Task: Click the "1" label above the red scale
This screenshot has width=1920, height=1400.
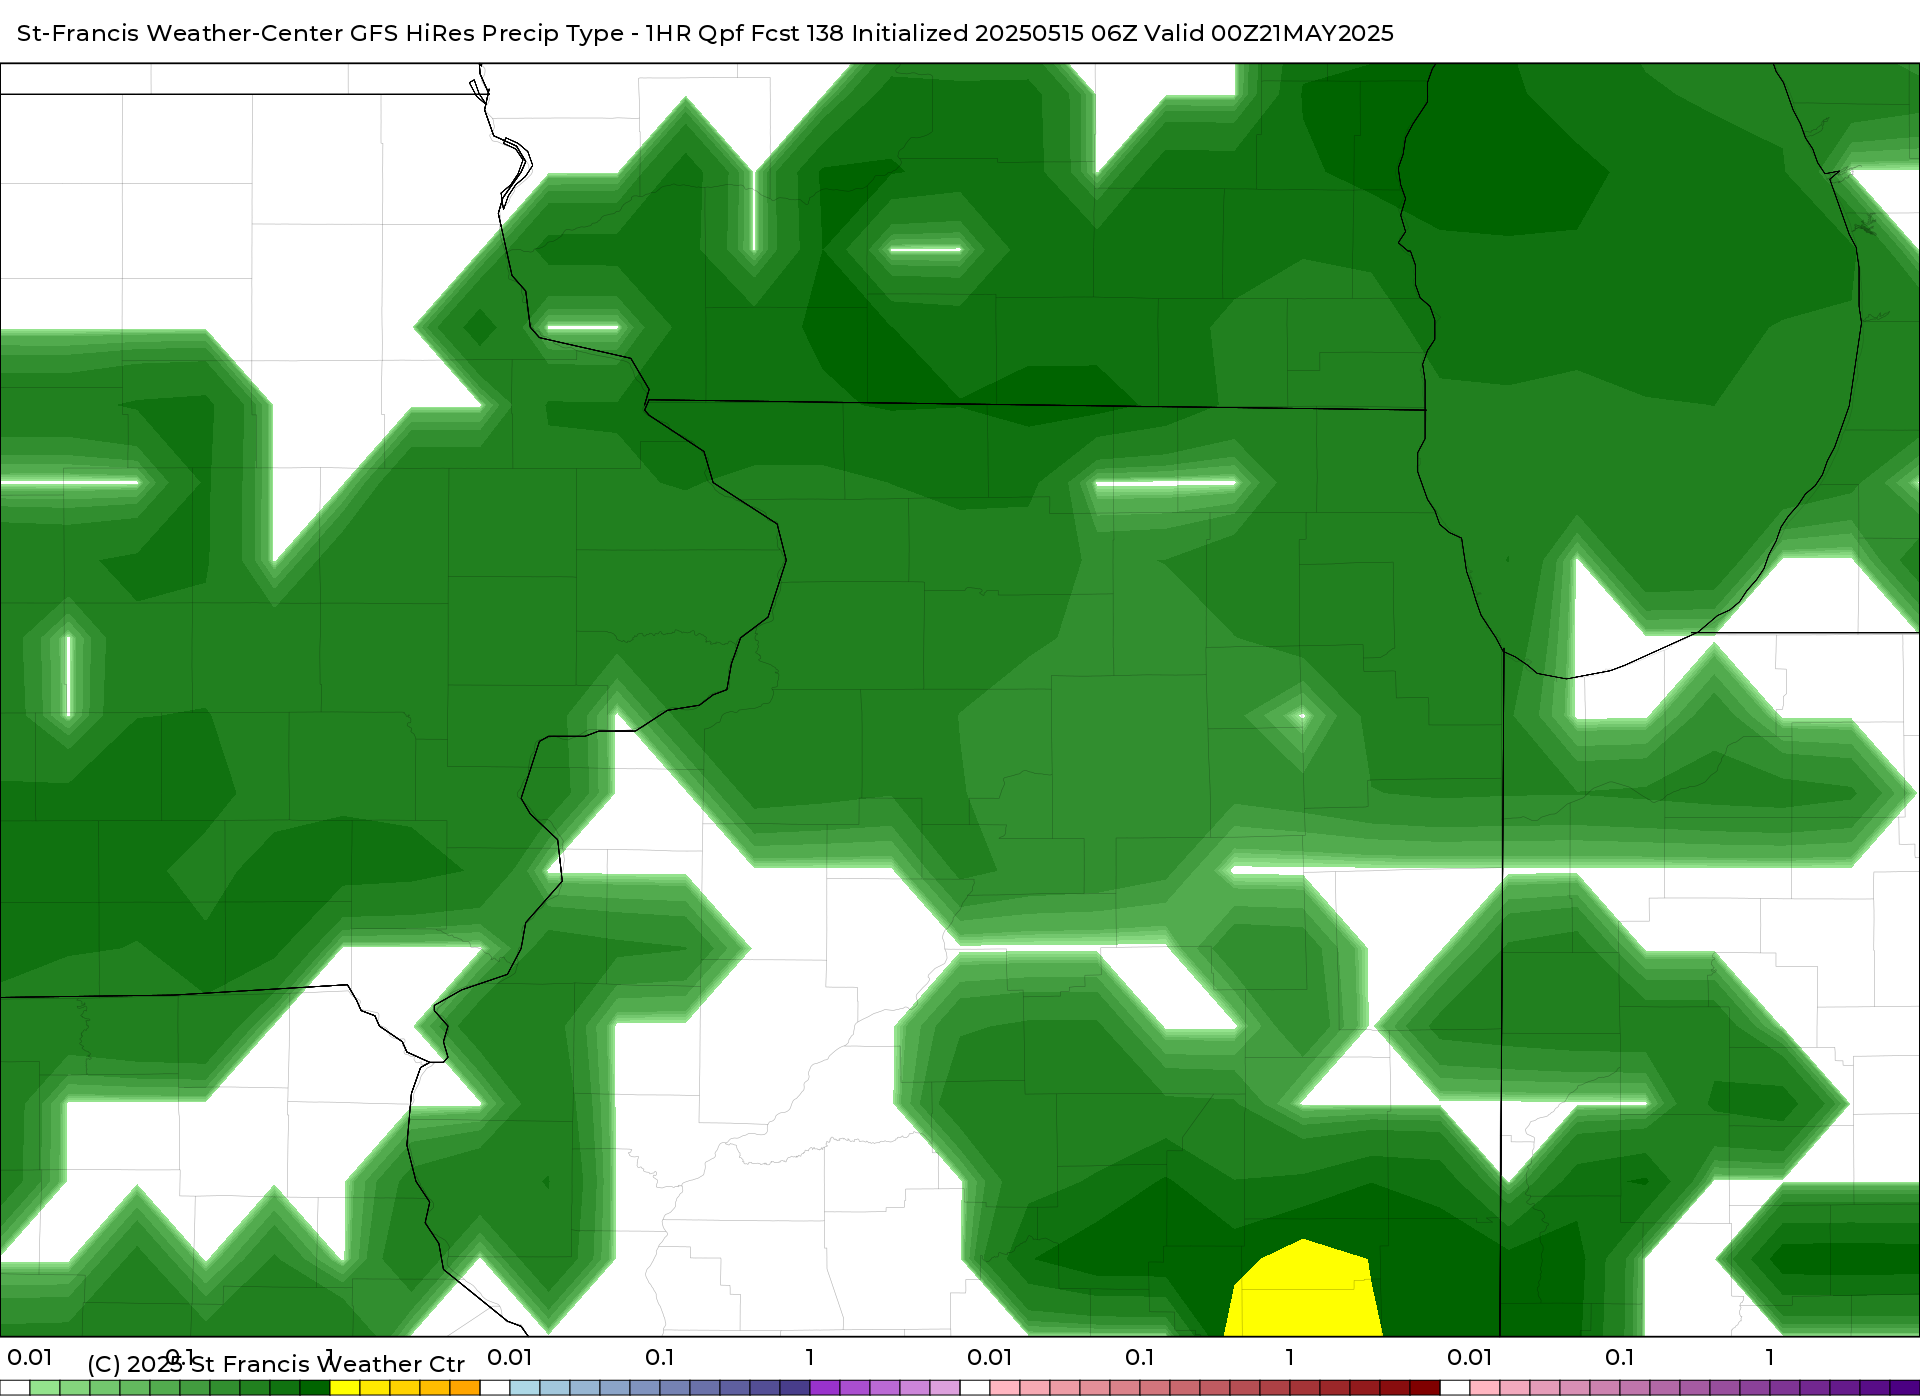Action: pyautogui.click(x=1290, y=1357)
